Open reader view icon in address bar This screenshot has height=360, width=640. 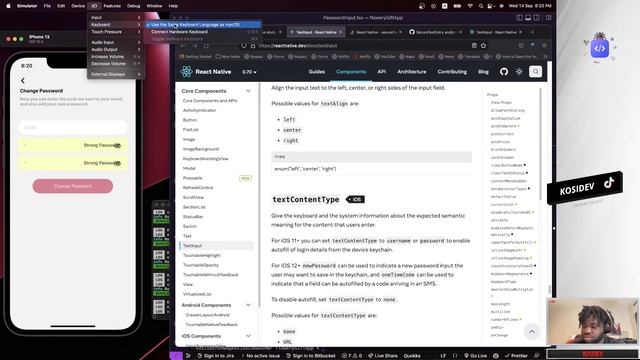[474, 46]
